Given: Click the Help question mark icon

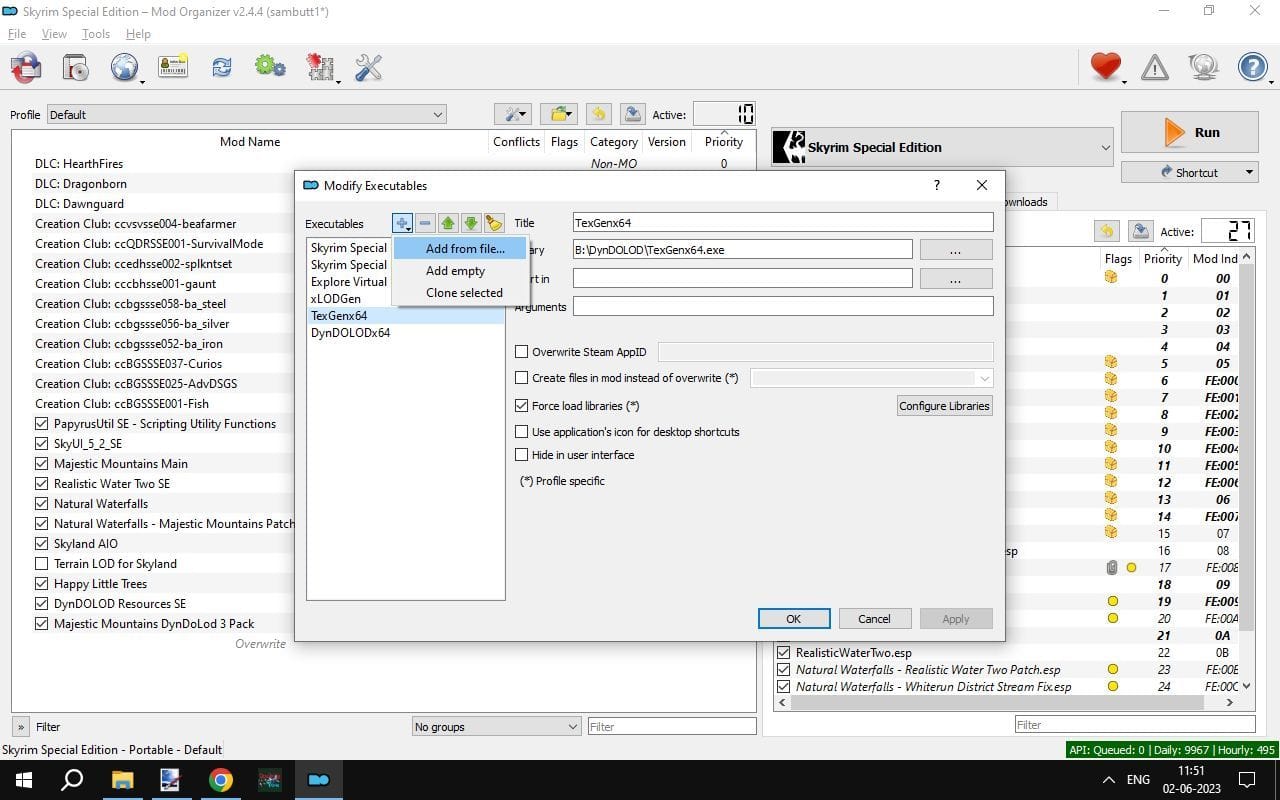Looking at the screenshot, I should click(1252, 66).
